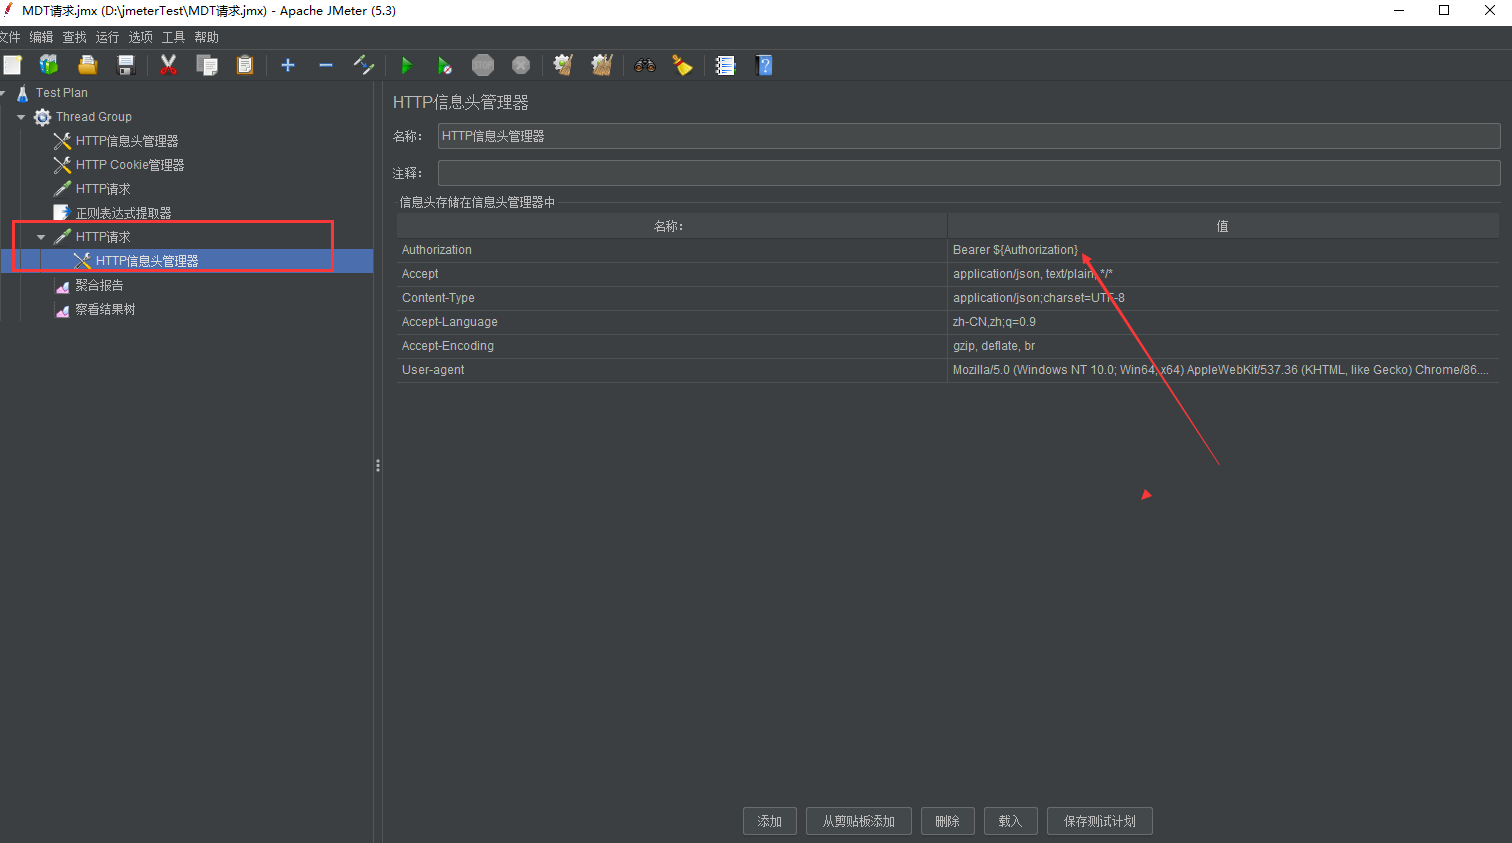Clear all results with double broom icon
This screenshot has width=1512, height=843.
(602, 65)
